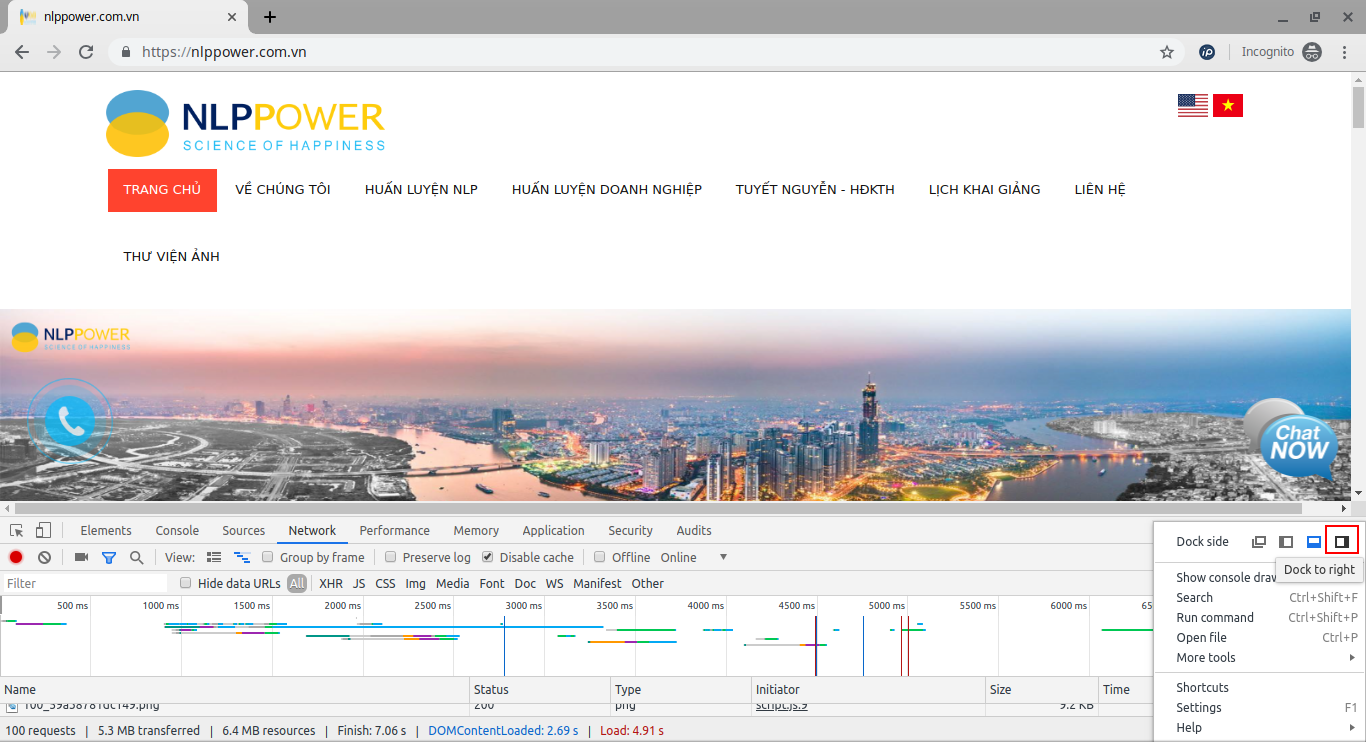Viewport: 1366px width, 742px height.
Task: Reload the nlppower.com.vn page
Action: click(x=86, y=52)
